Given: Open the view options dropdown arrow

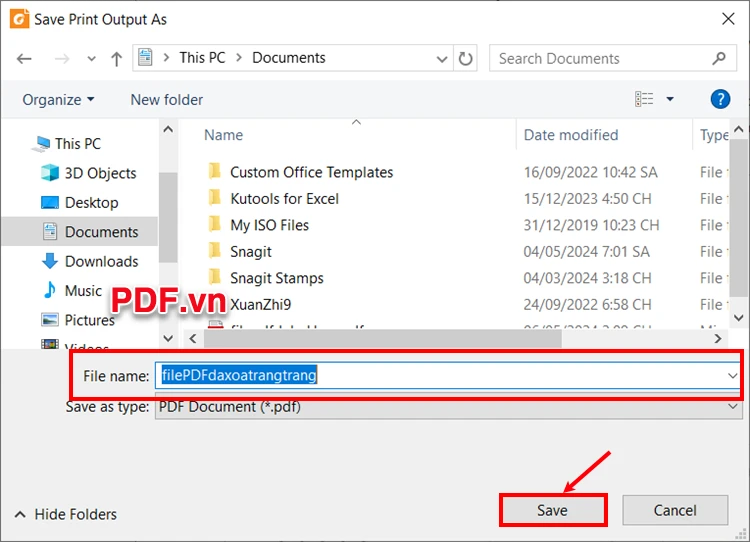Looking at the screenshot, I should point(670,99).
